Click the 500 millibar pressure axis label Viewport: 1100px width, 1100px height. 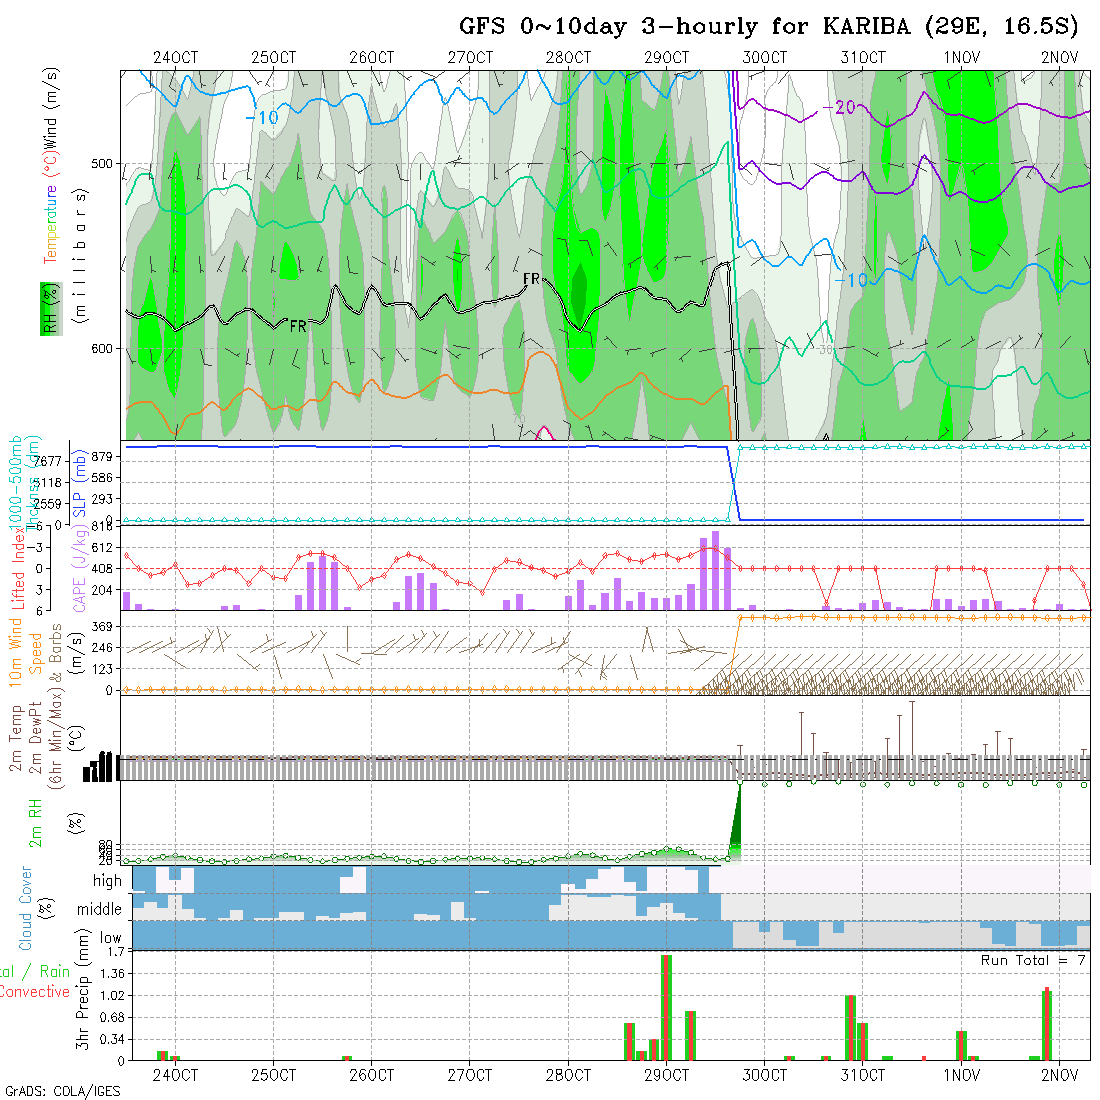106,164
